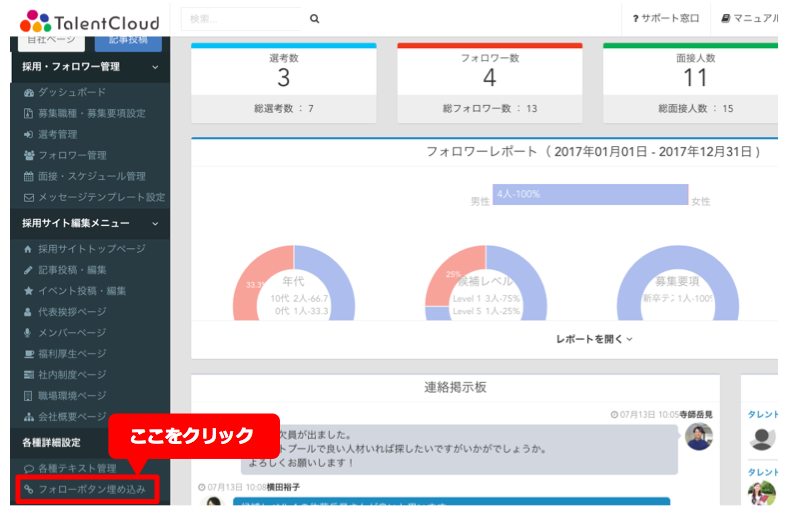The width and height of the screenshot is (790, 516).
Task: Click the 4人-100% gender bar
Action: tap(590, 195)
